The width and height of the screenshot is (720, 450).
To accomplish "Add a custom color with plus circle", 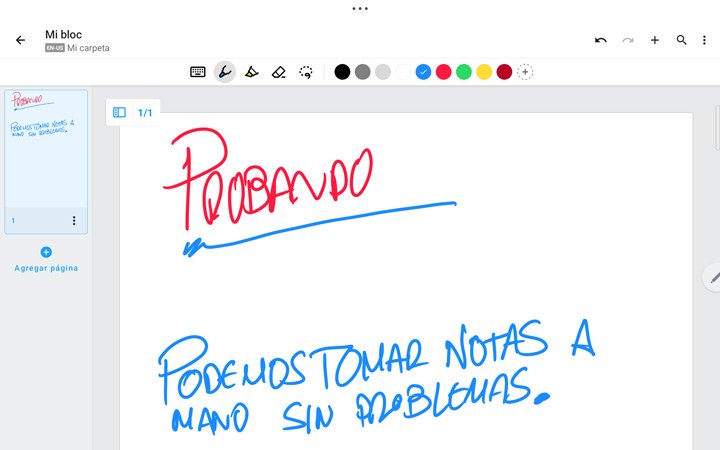I will point(525,72).
